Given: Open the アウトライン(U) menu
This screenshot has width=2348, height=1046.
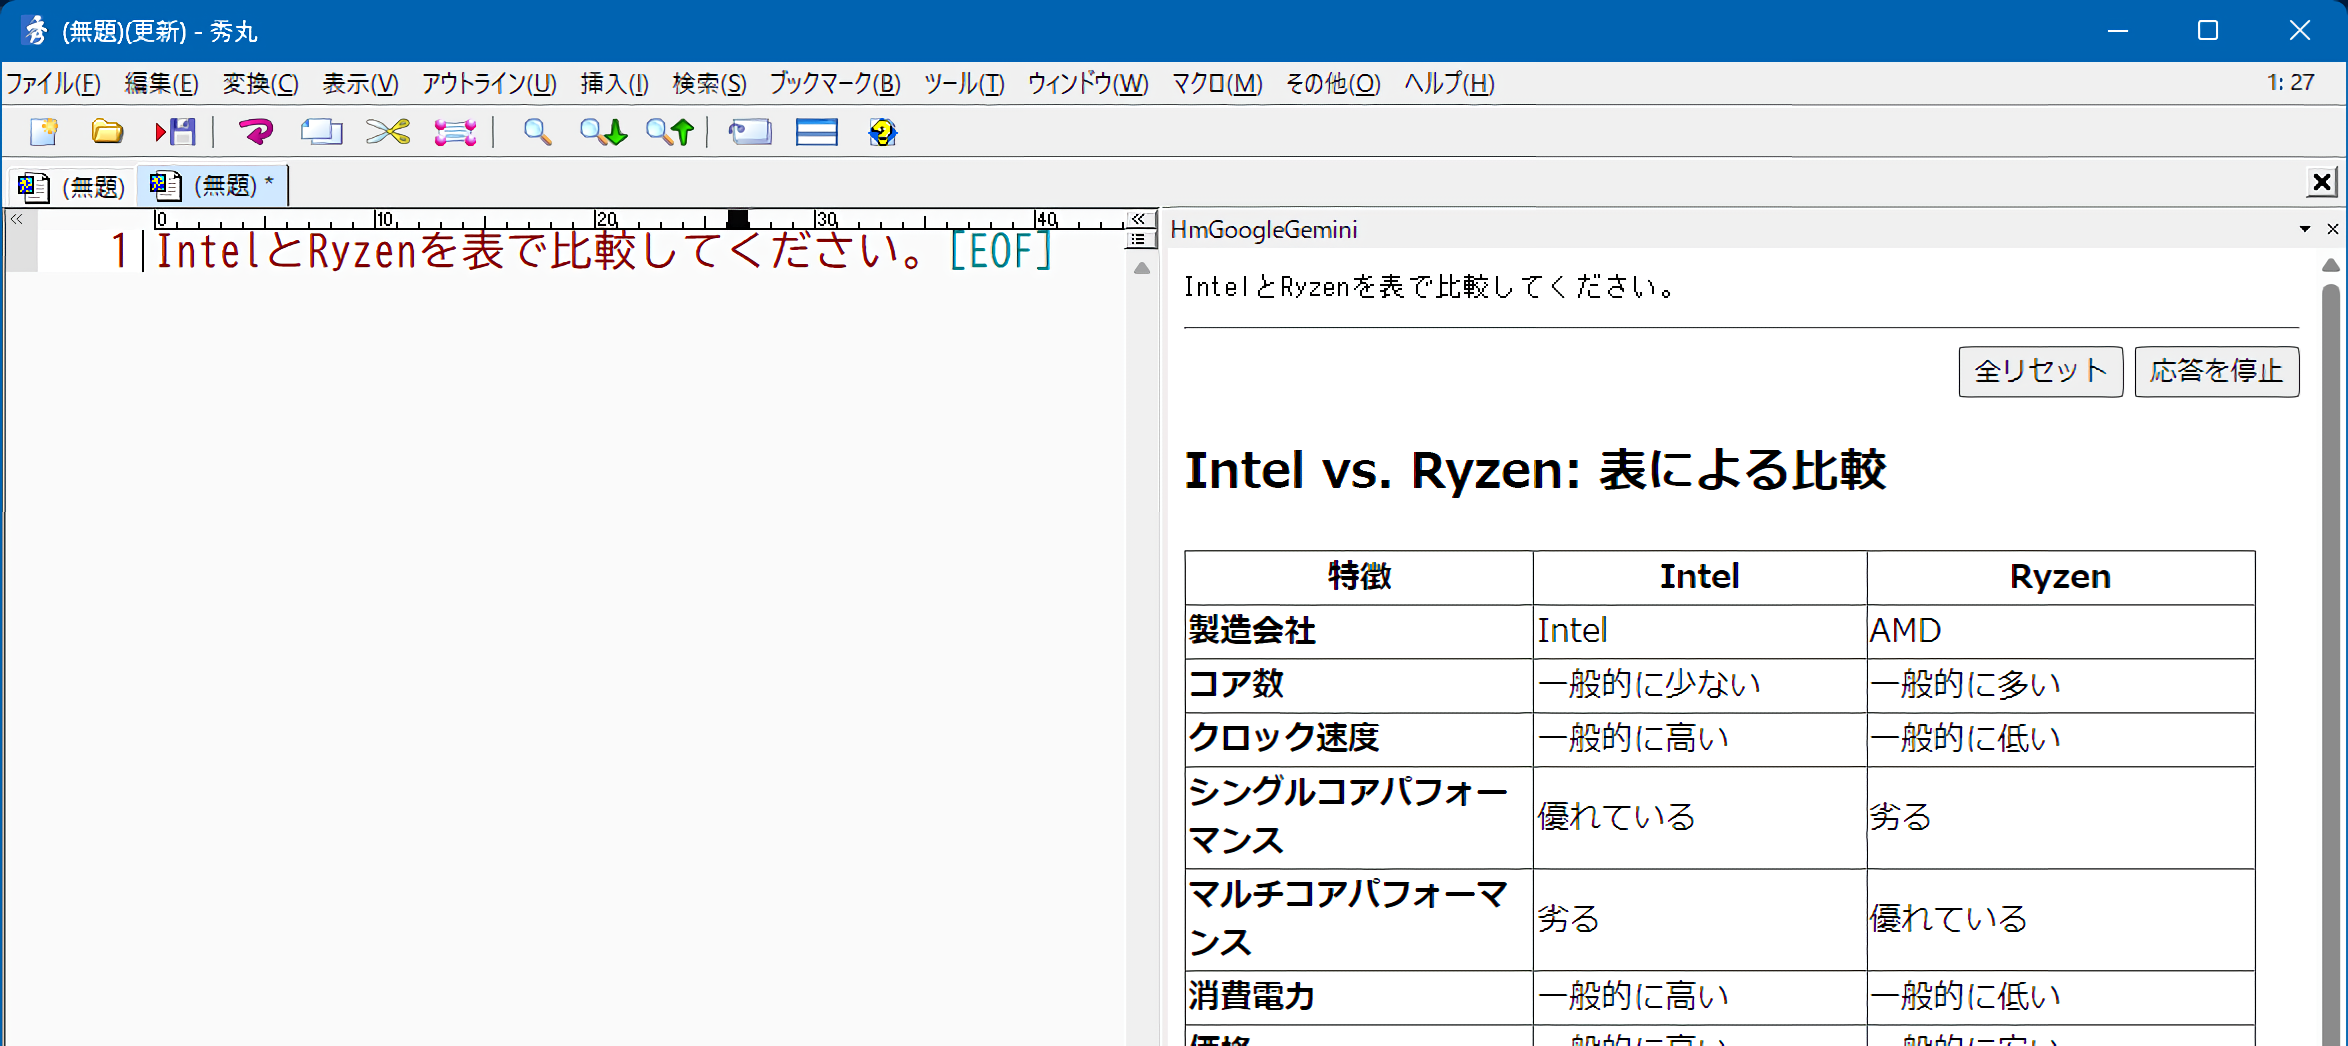Looking at the screenshot, I should 488,84.
